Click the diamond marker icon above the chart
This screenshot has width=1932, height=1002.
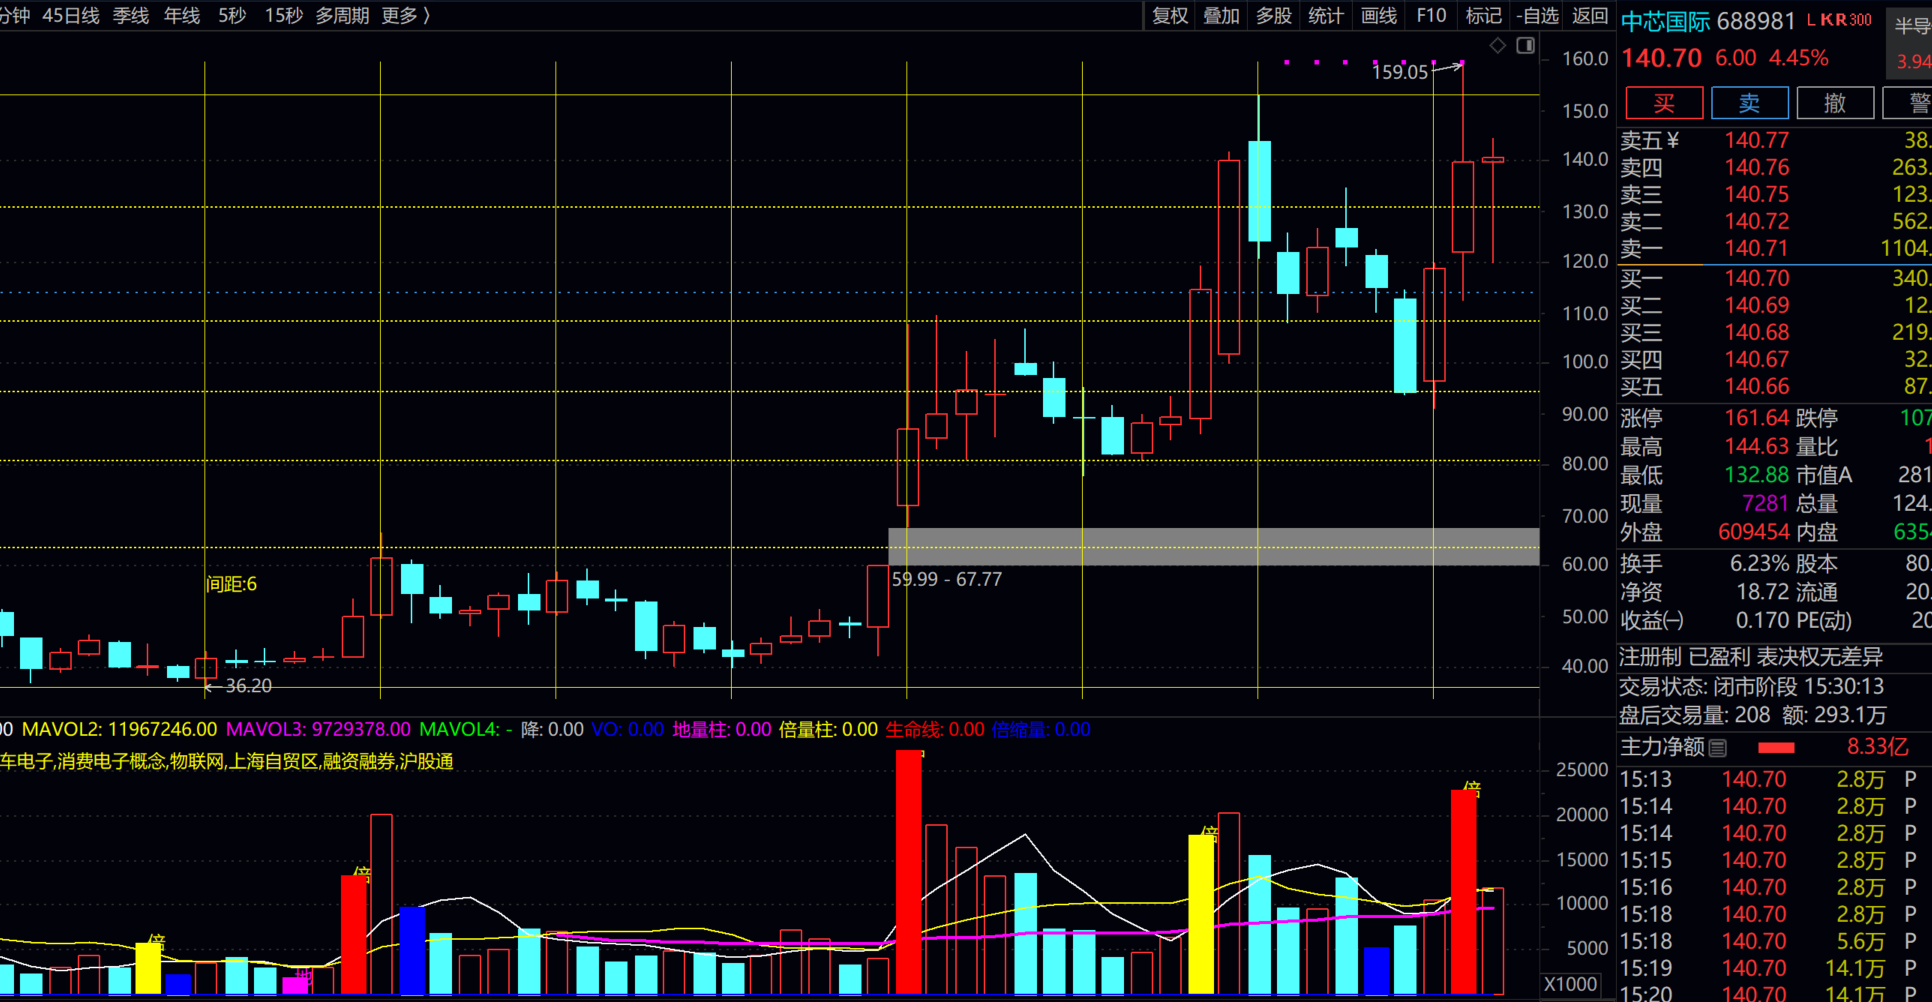pos(1497,45)
